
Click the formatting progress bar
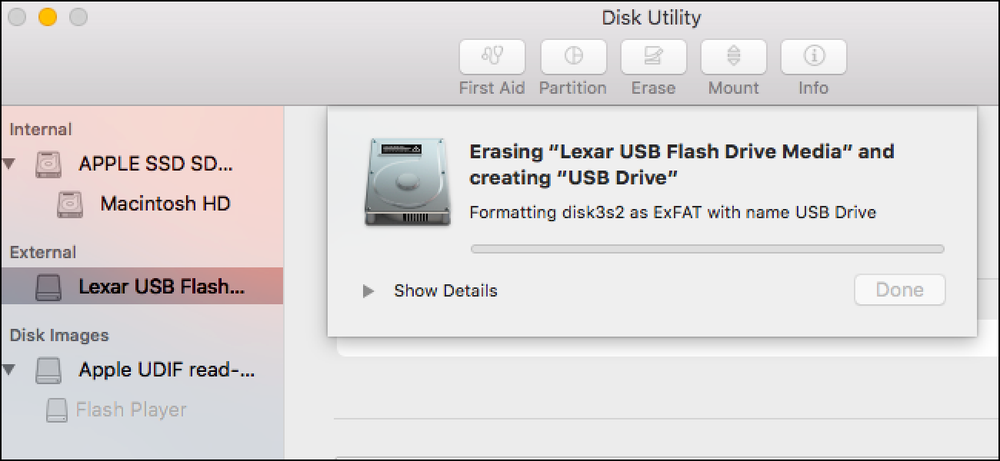(x=707, y=249)
